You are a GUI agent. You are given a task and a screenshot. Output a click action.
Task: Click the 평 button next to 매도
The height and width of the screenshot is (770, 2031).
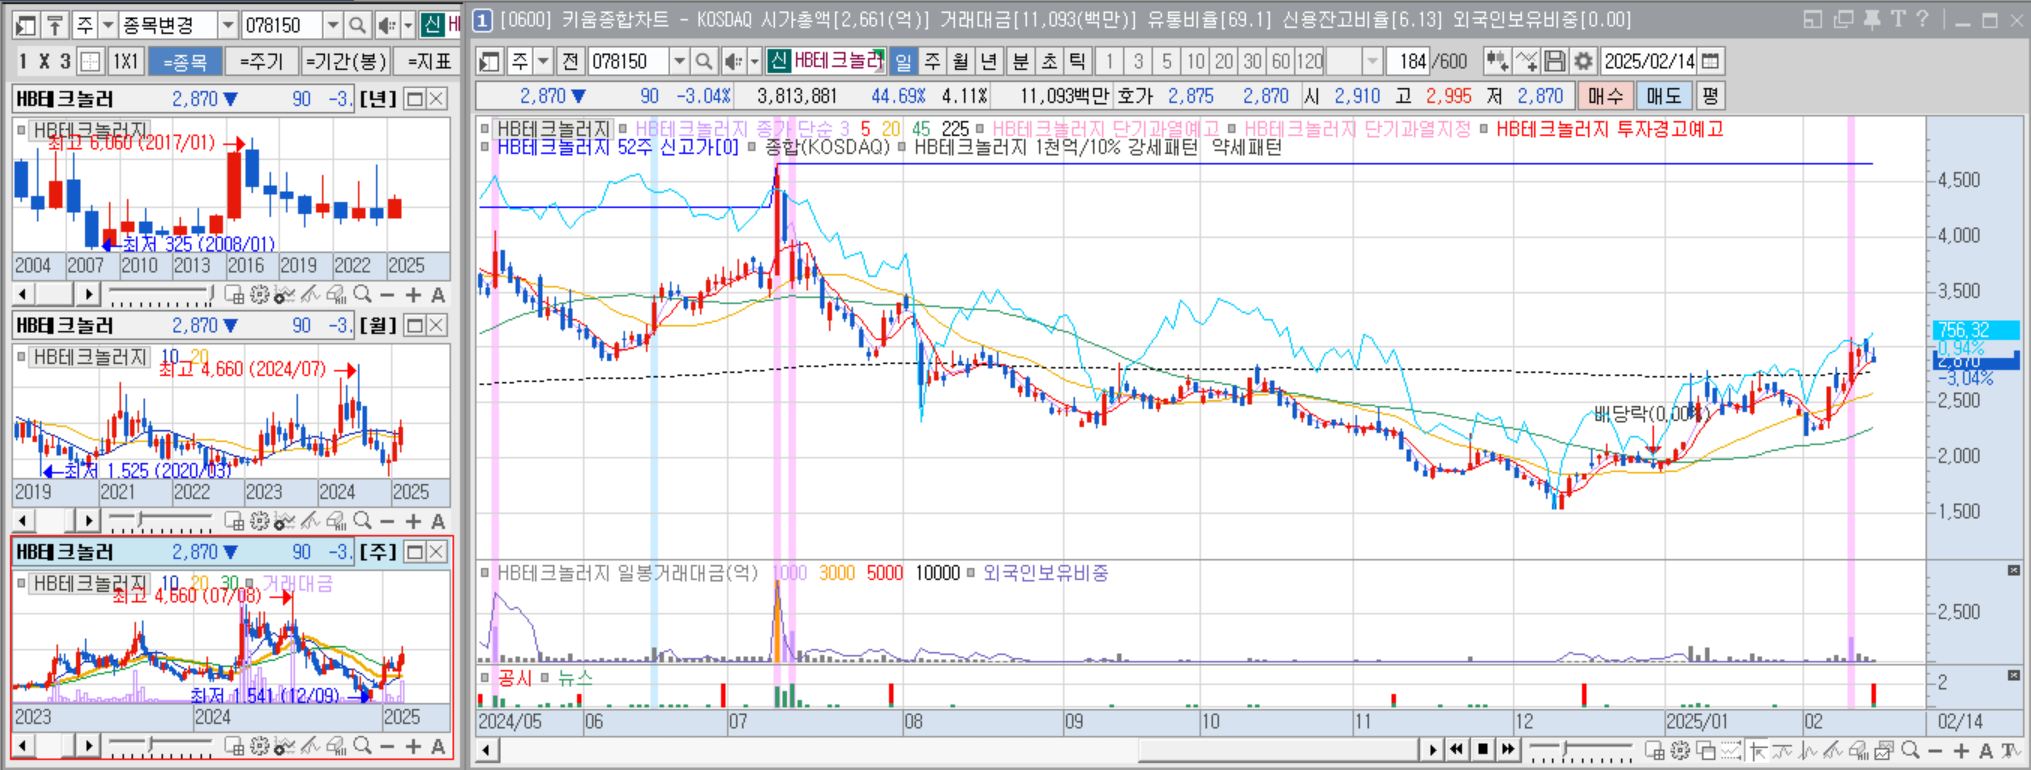(x=1710, y=96)
